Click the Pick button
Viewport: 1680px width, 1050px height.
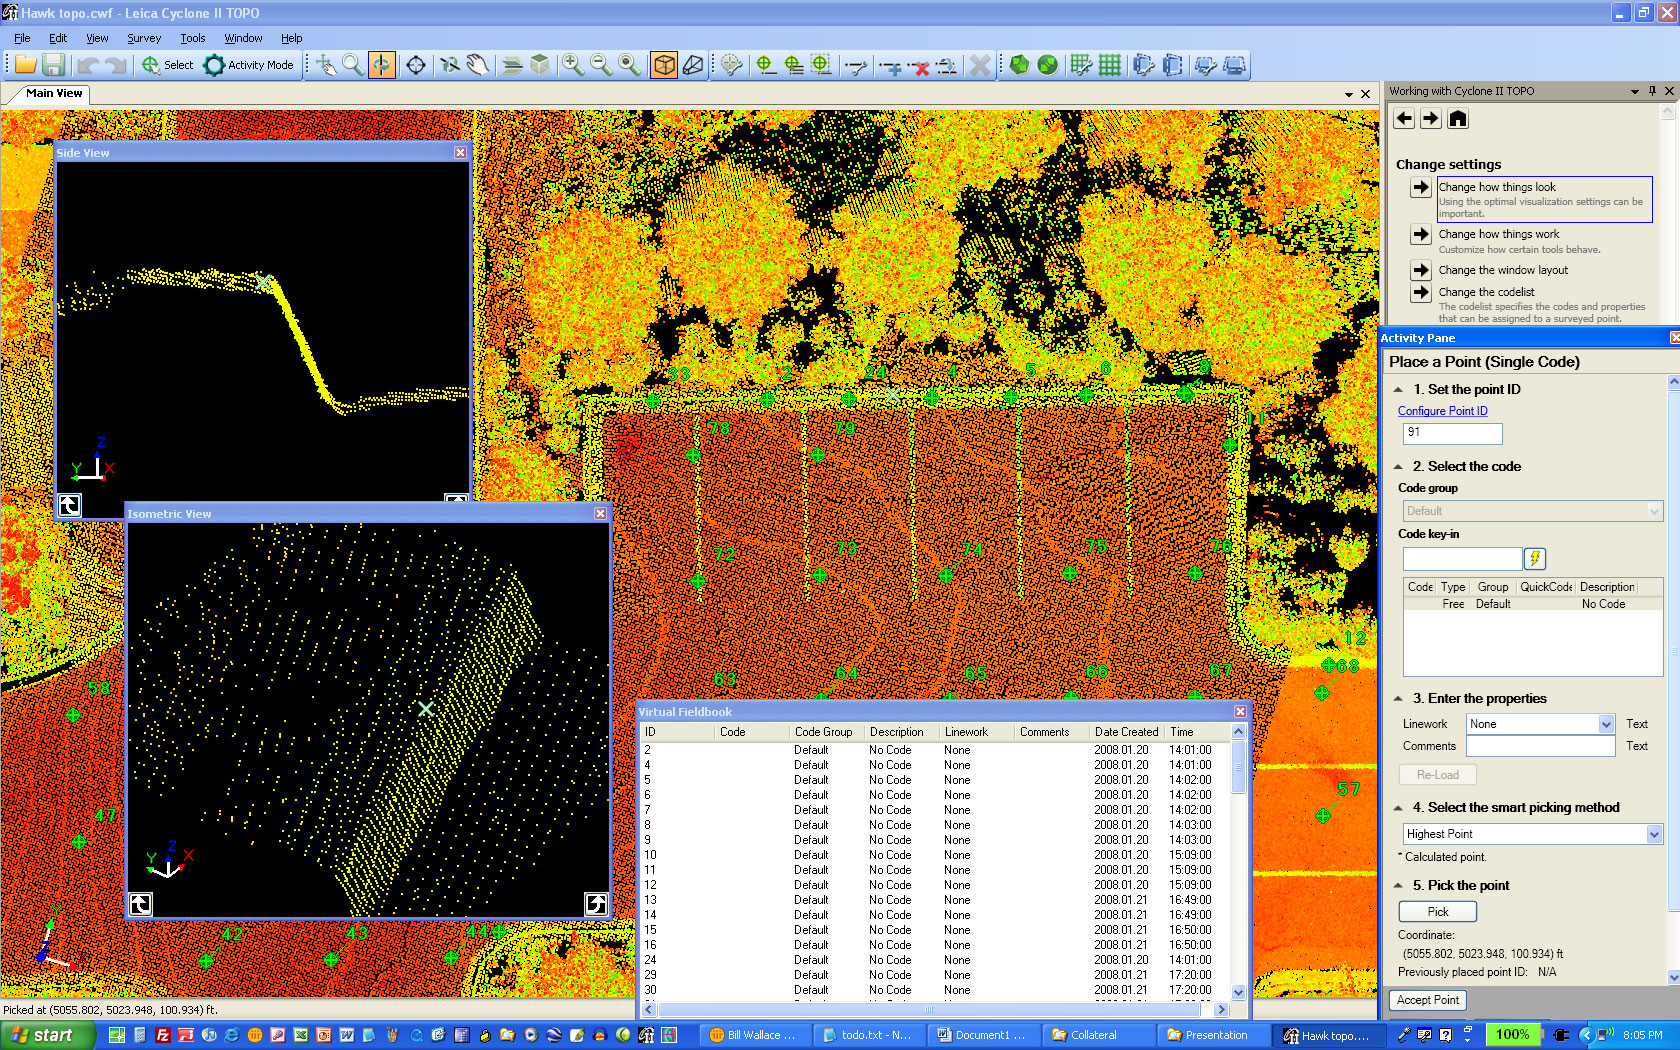pos(1438,912)
